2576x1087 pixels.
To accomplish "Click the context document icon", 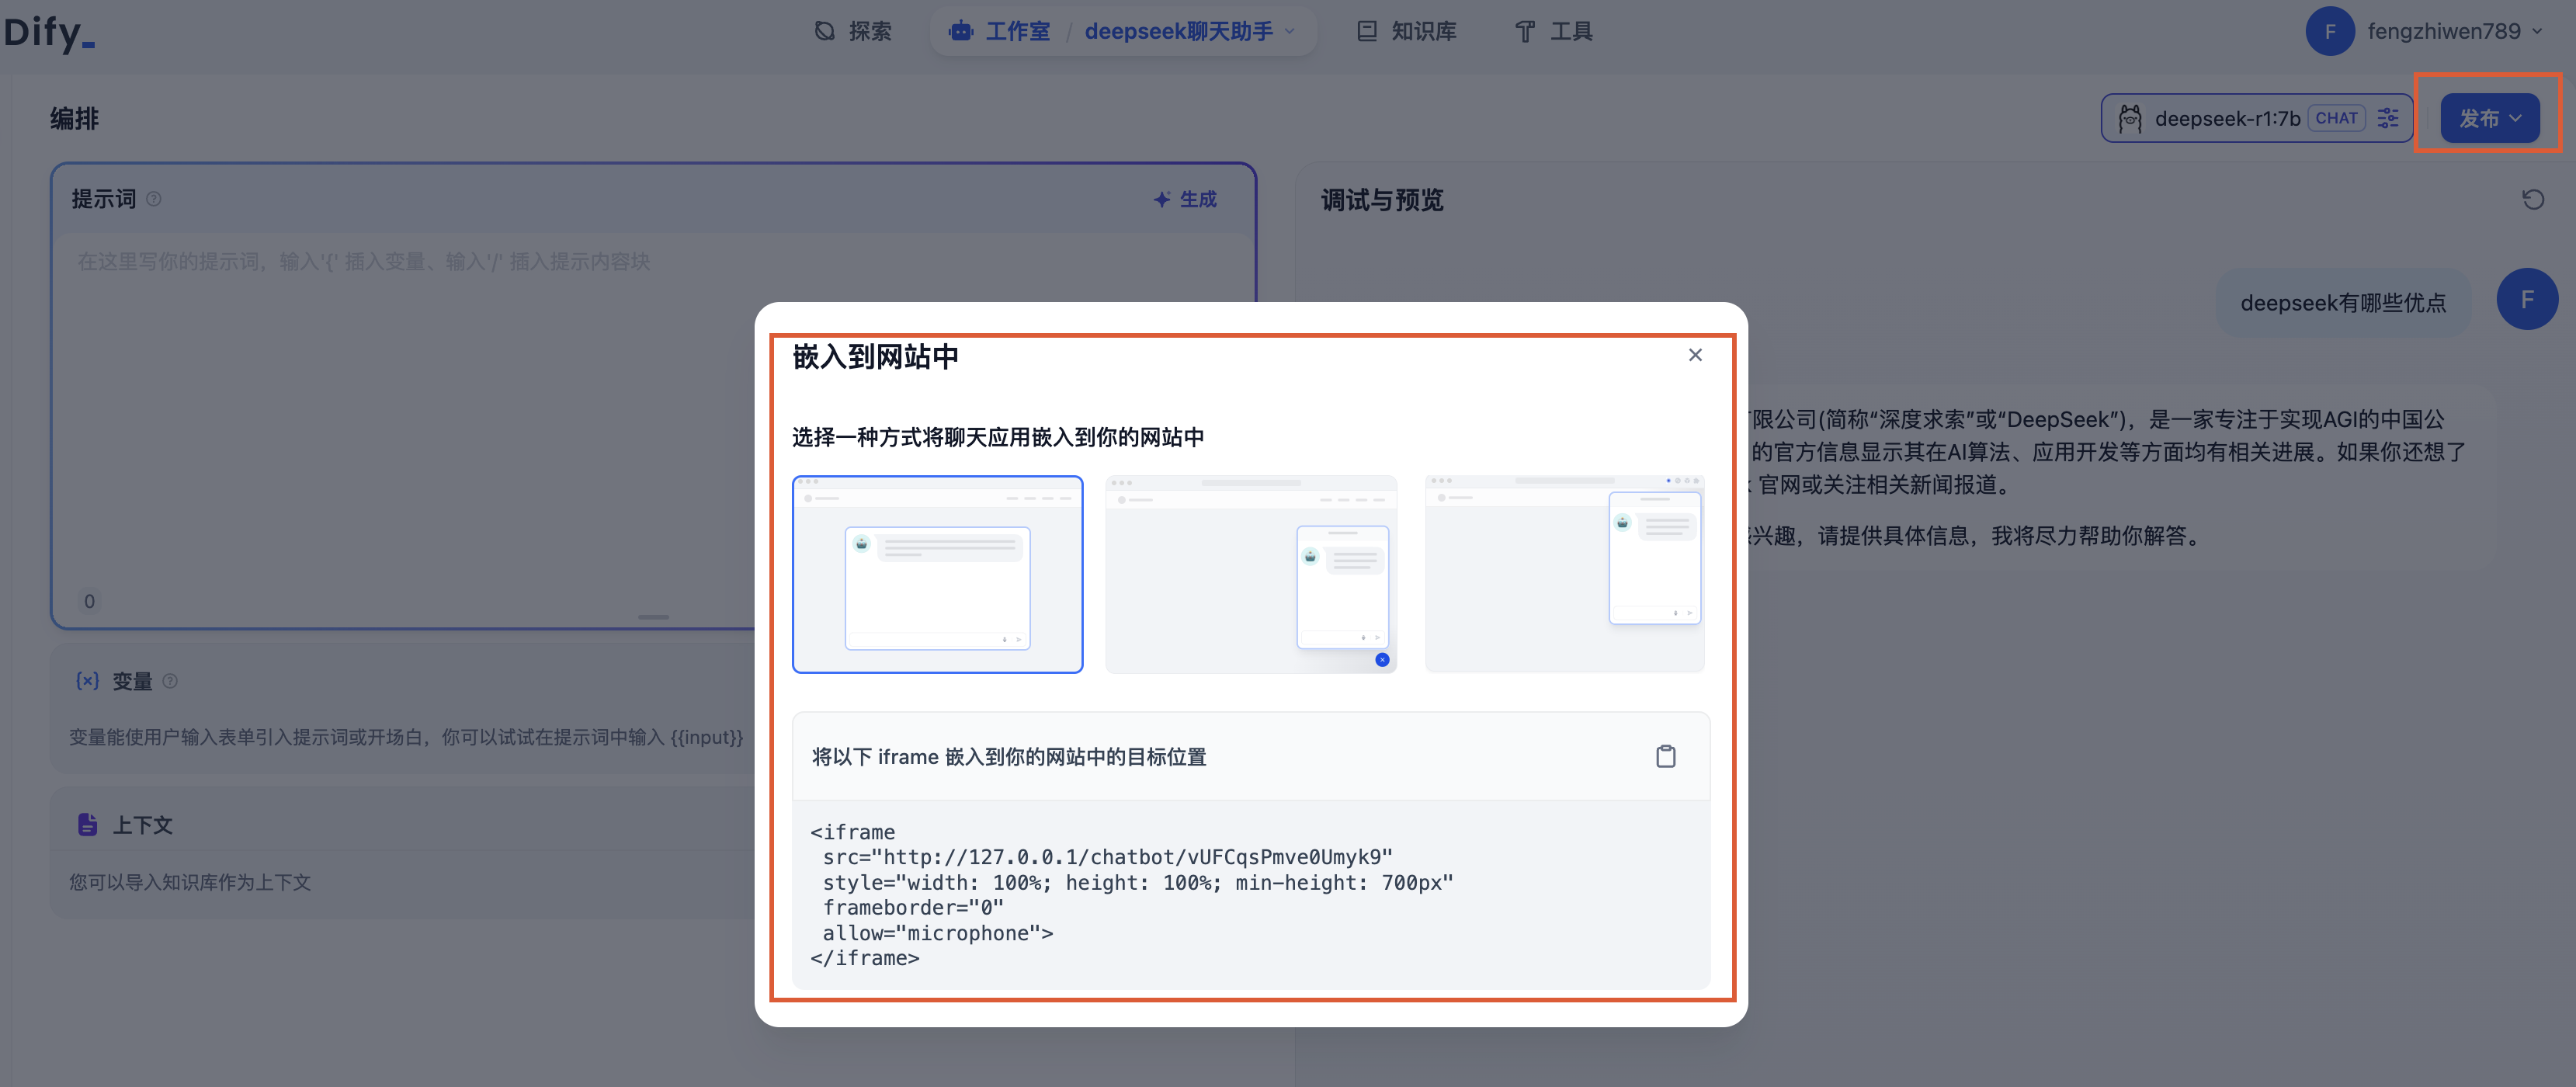I will tap(87, 824).
